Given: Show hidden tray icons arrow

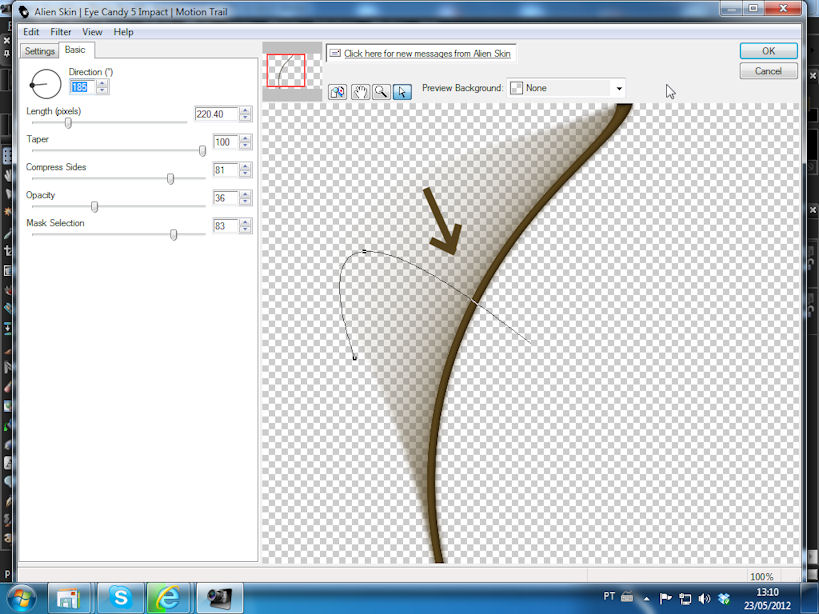Looking at the screenshot, I should tap(647, 599).
